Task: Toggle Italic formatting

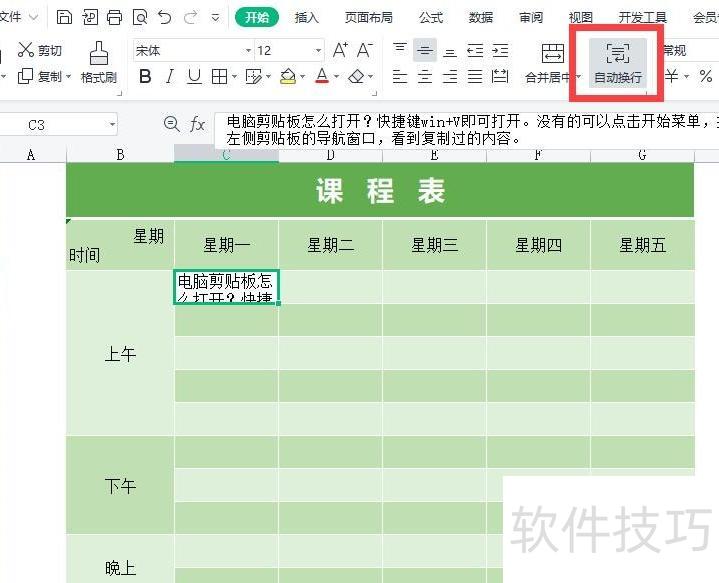Action: pyautogui.click(x=170, y=76)
